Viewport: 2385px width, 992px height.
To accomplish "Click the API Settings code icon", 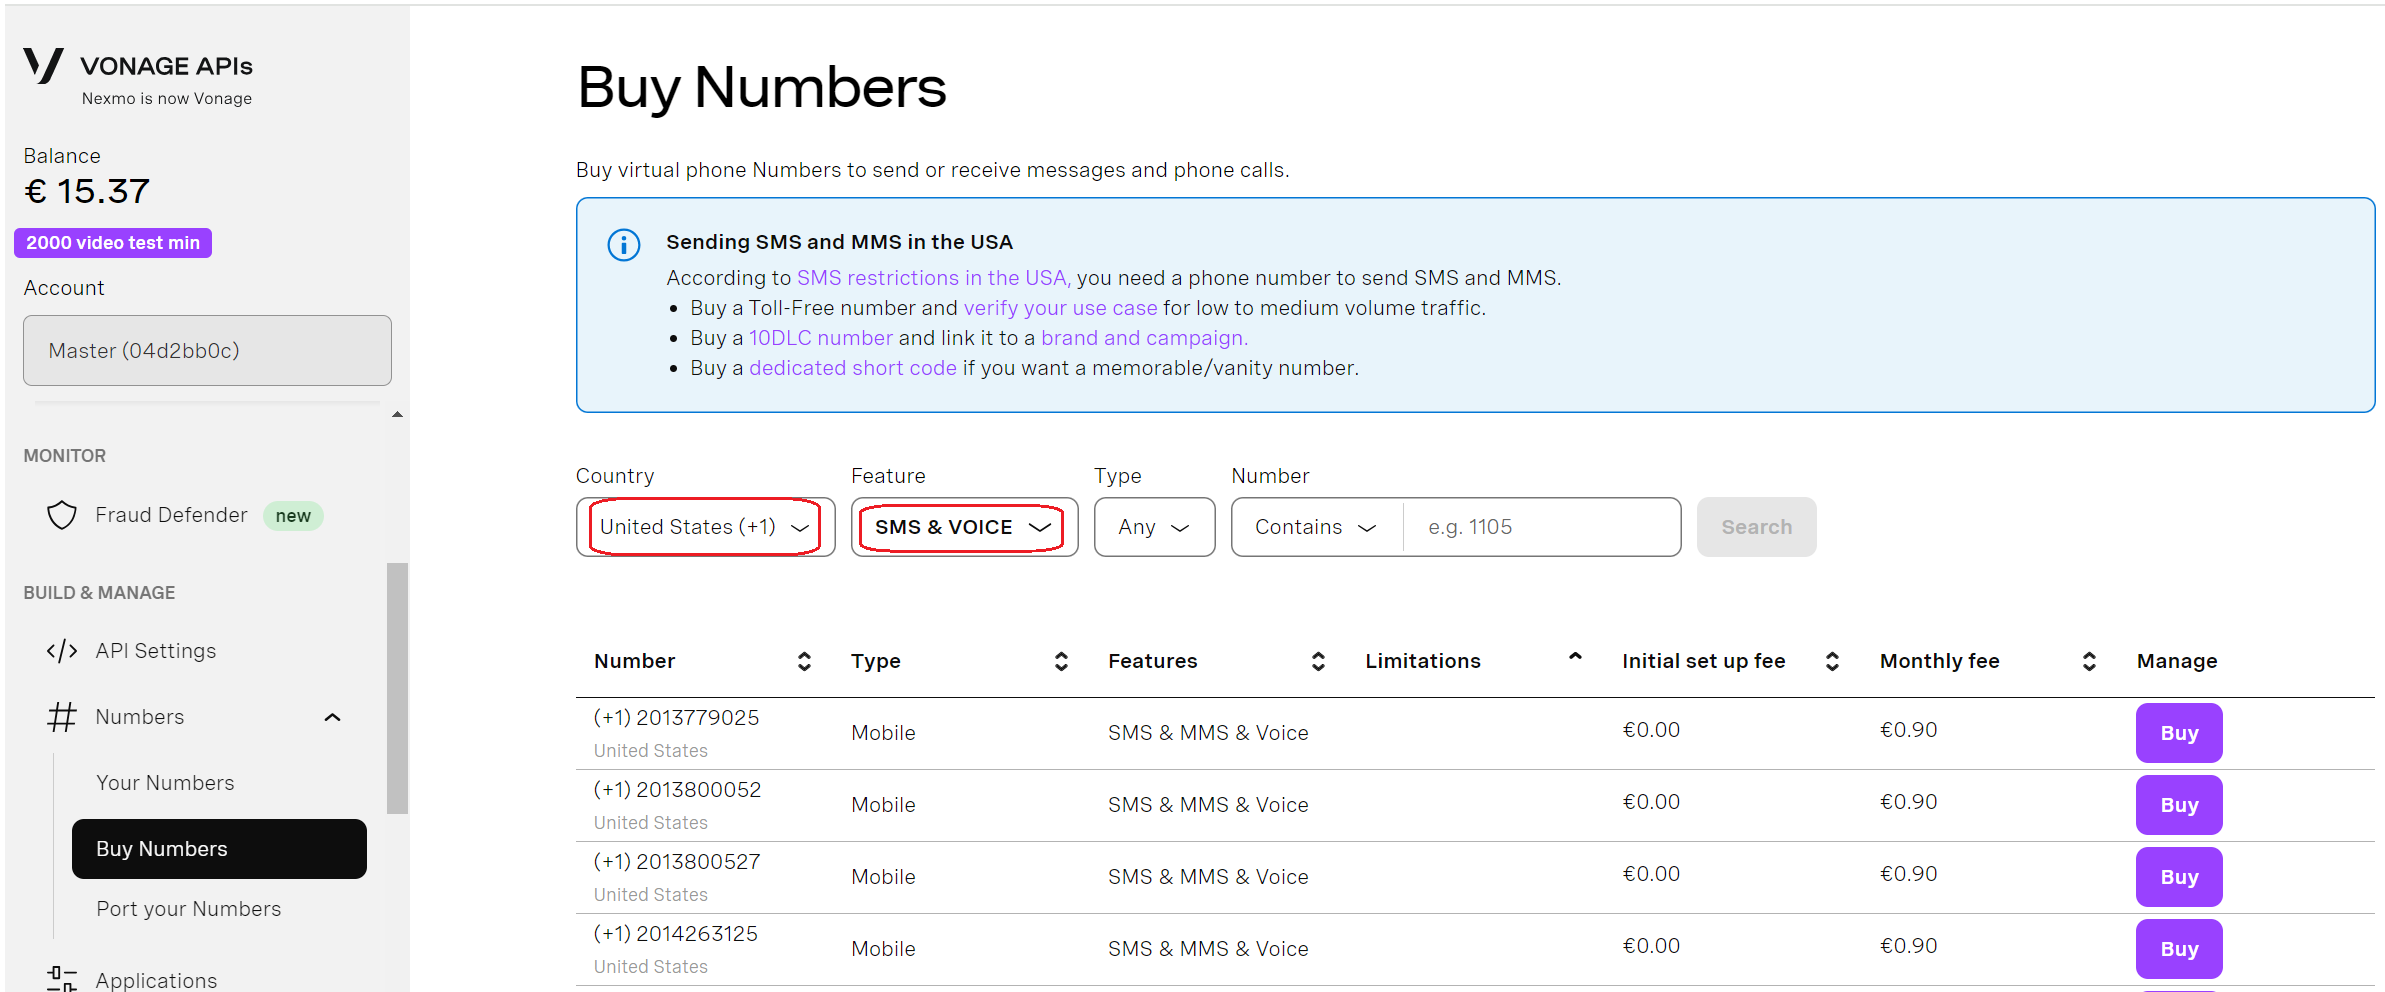I will [62, 651].
